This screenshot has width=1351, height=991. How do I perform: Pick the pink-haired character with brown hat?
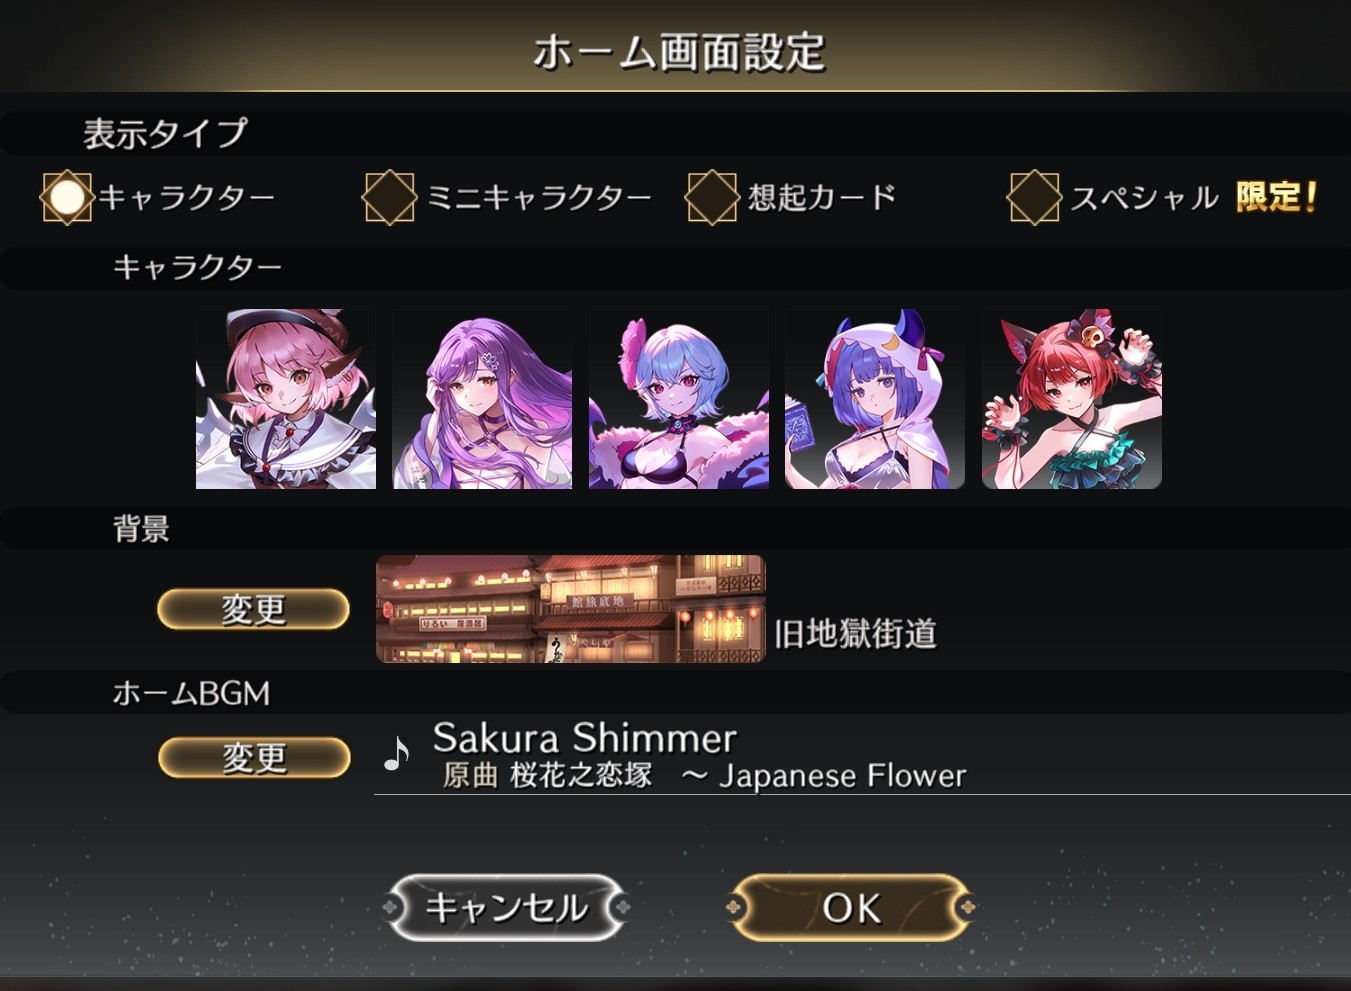click(x=286, y=399)
